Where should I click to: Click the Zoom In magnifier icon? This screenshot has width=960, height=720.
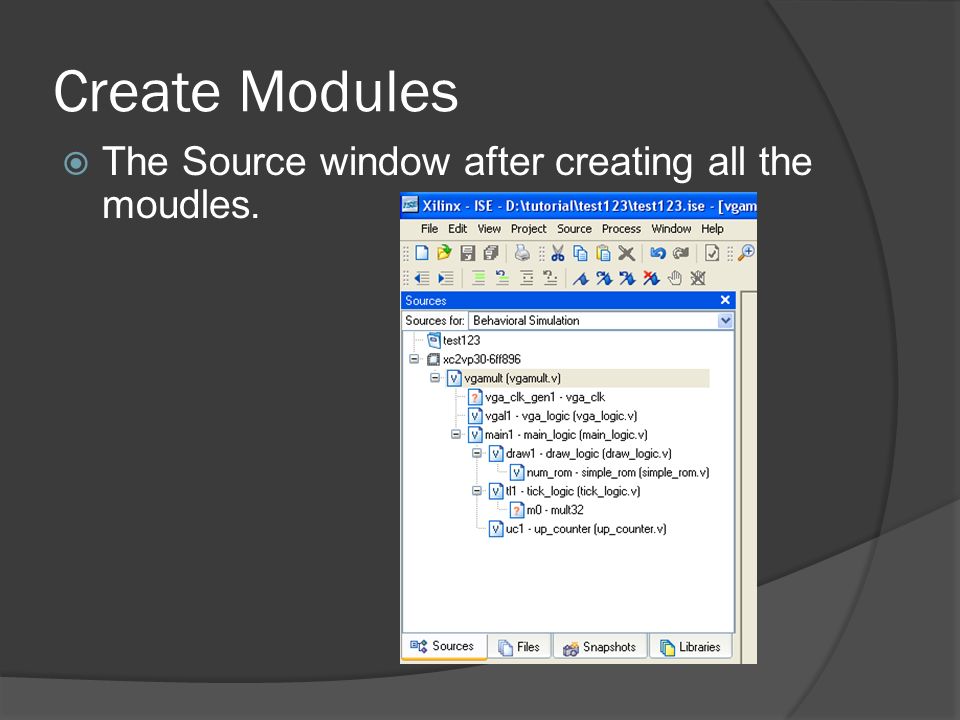pos(746,252)
